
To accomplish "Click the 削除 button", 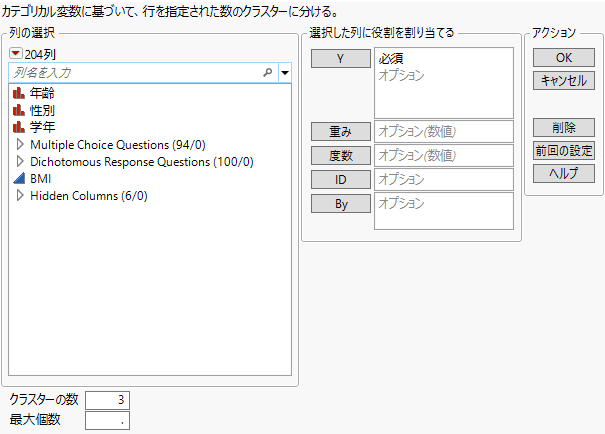I will click(x=564, y=127).
